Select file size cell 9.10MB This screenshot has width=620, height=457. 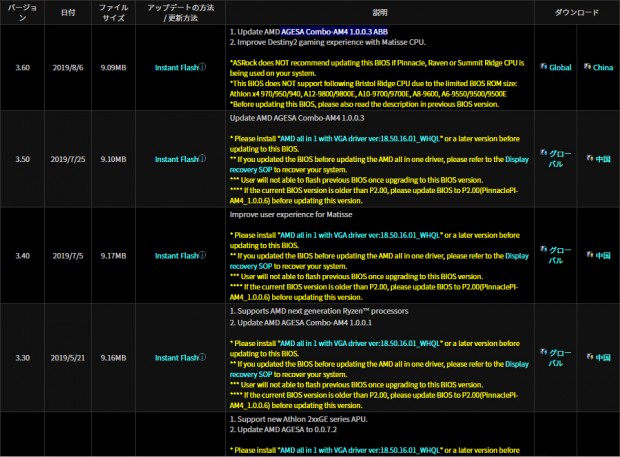pyautogui.click(x=113, y=159)
